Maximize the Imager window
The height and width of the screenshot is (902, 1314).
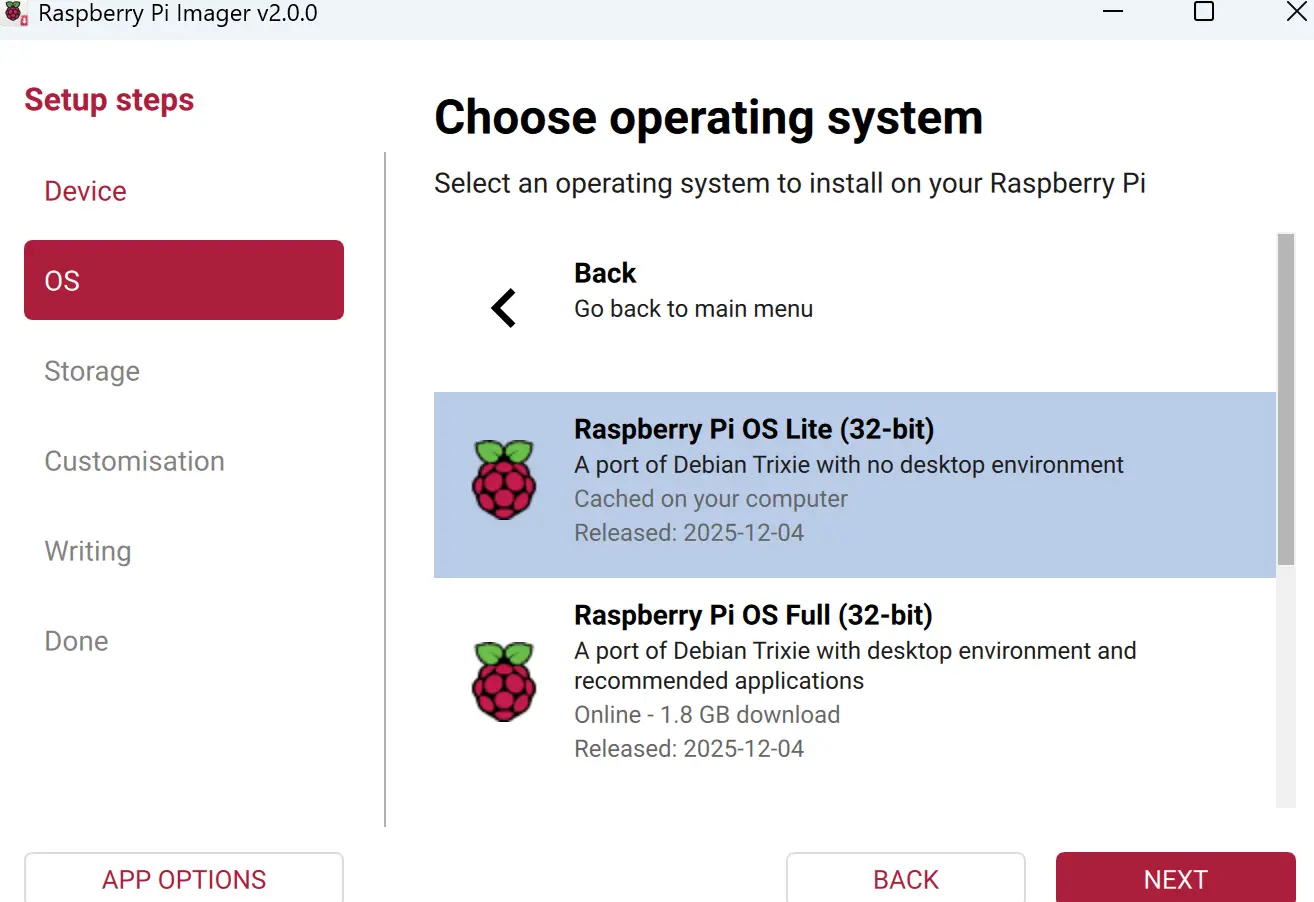point(1204,12)
